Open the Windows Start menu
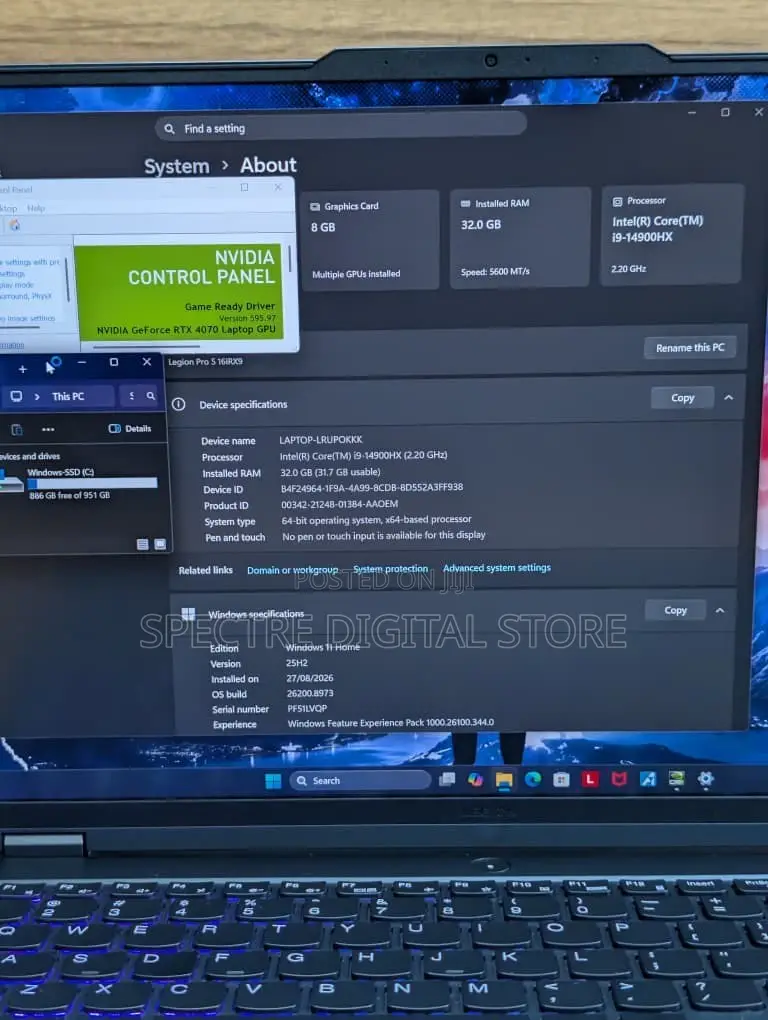This screenshot has height=1020, width=768. 273,781
